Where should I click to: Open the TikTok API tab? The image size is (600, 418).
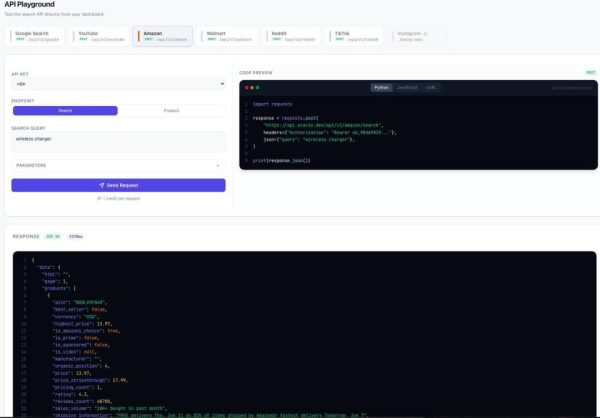tap(354, 36)
